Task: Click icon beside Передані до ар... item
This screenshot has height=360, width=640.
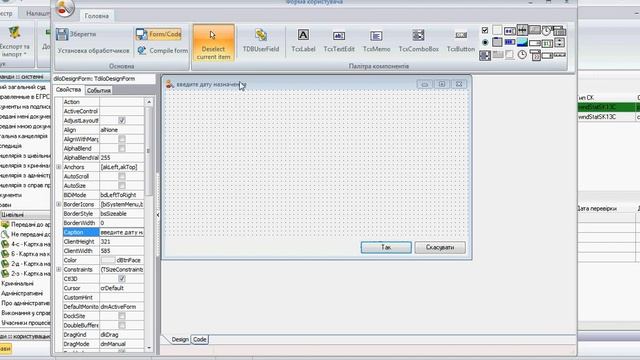Action: (x=5, y=224)
